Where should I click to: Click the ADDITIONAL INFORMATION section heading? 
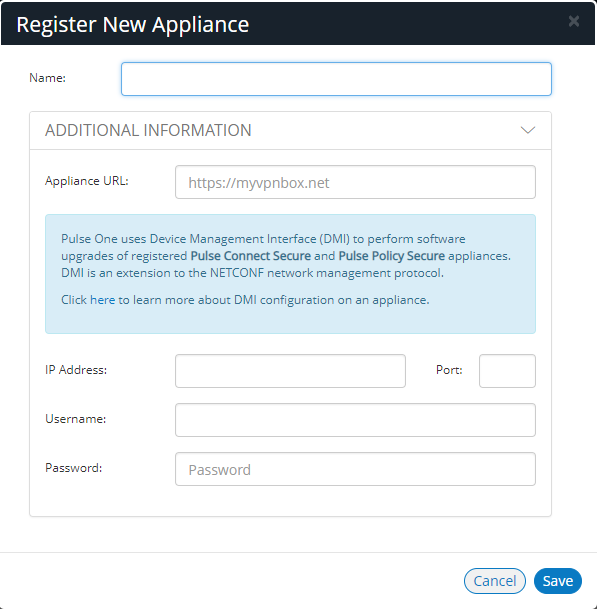point(148,130)
